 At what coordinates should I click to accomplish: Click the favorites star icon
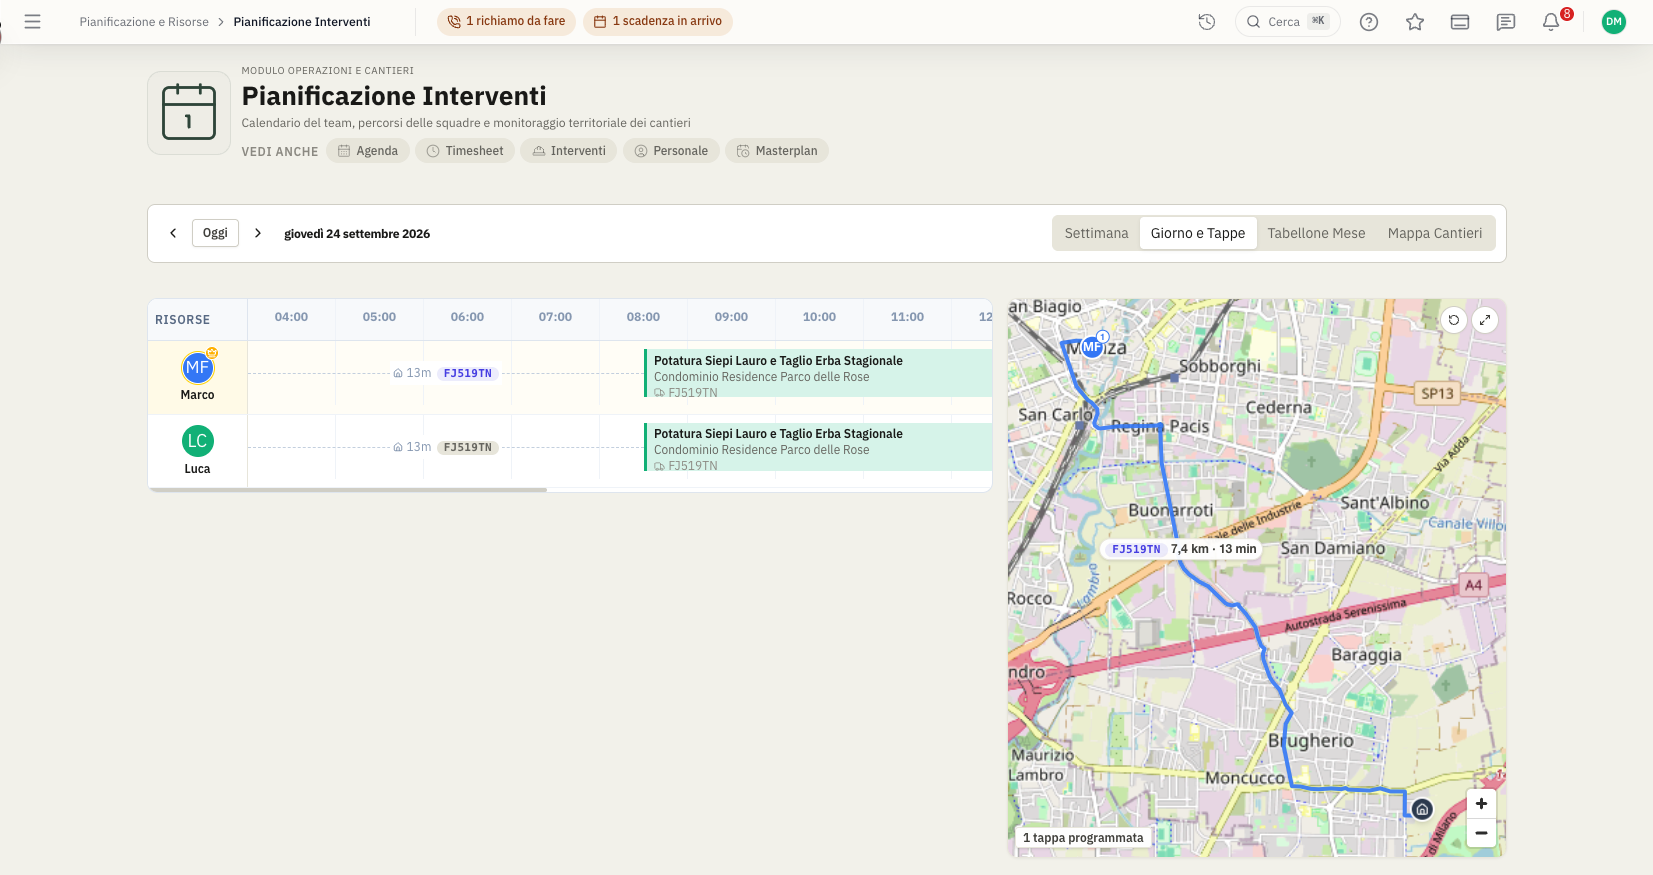click(1415, 21)
